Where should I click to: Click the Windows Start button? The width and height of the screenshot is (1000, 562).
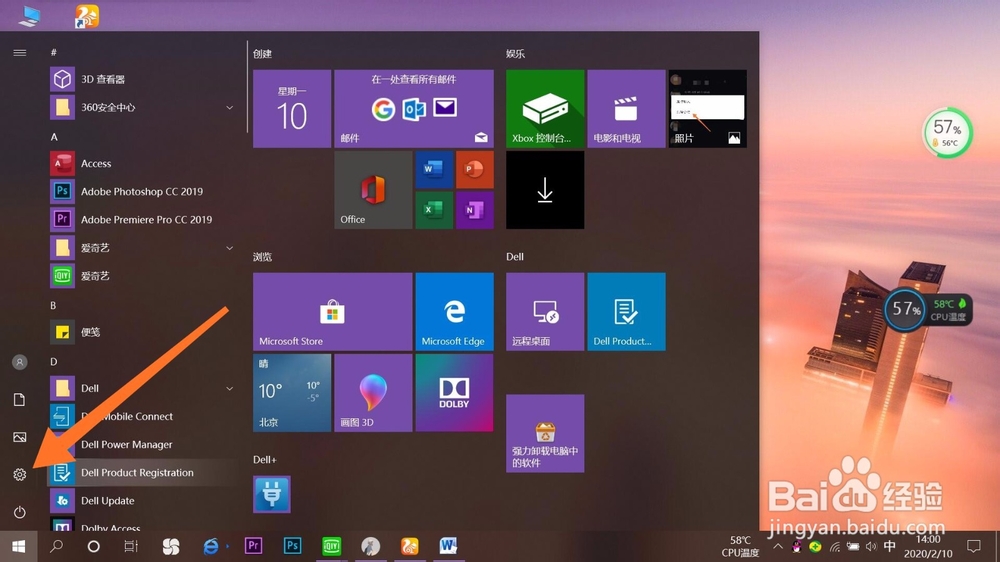point(18,546)
